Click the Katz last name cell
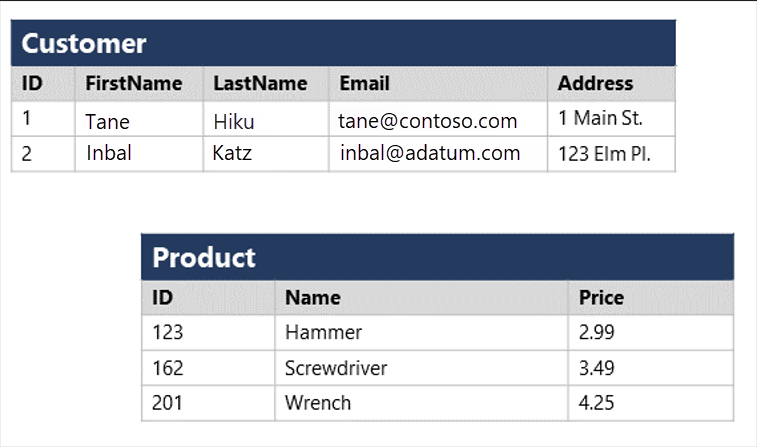 tap(232, 154)
